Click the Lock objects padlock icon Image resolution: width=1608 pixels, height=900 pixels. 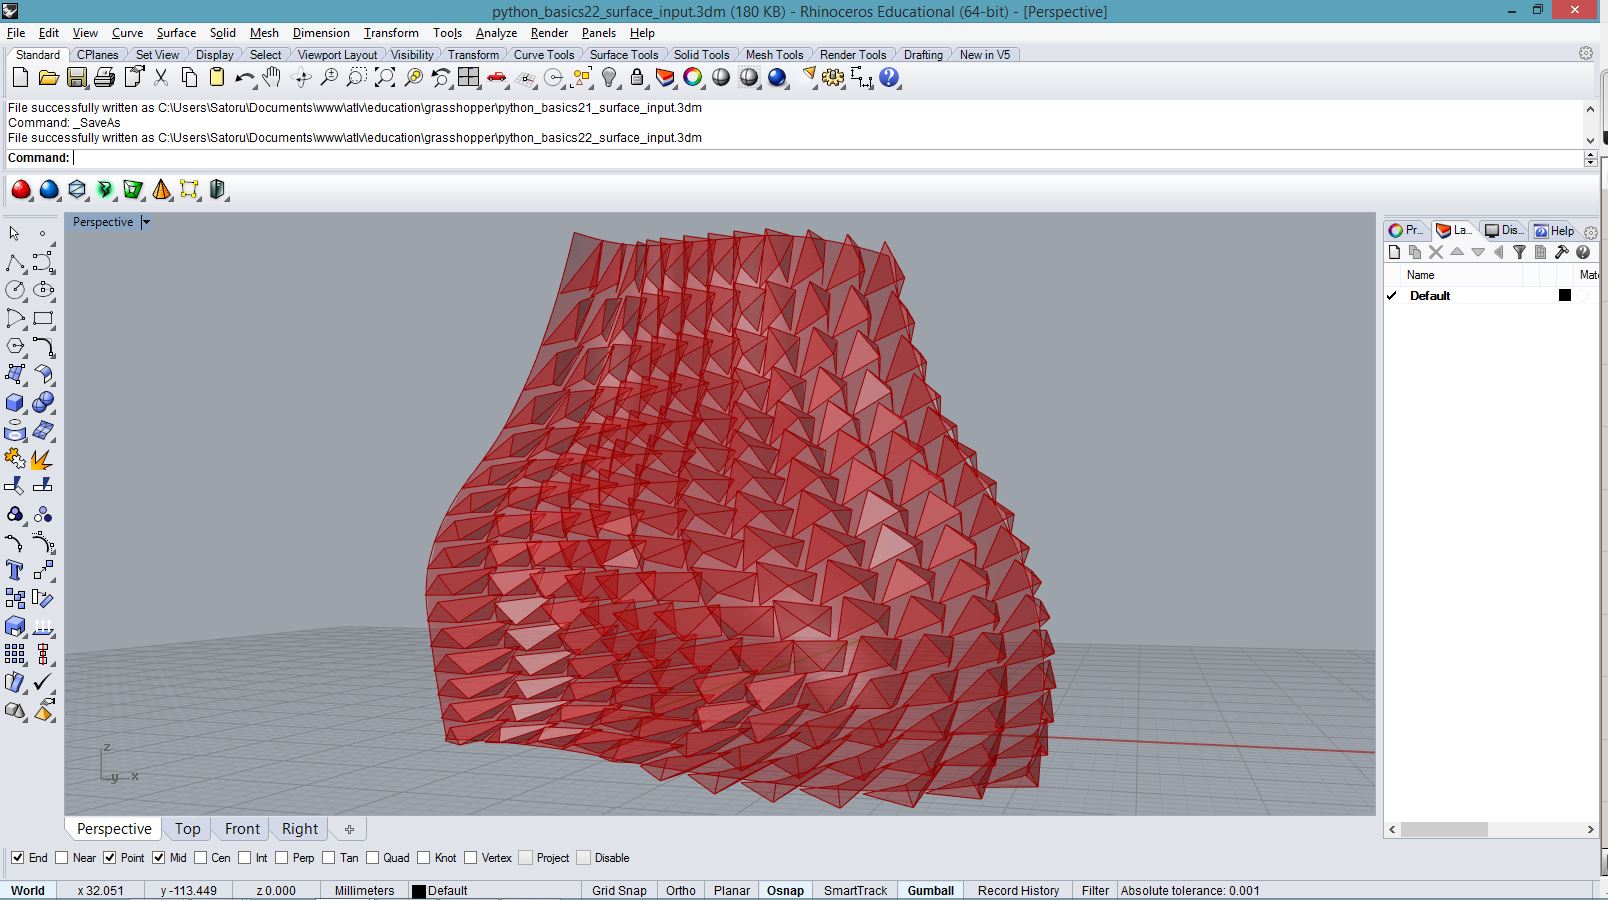637,78
